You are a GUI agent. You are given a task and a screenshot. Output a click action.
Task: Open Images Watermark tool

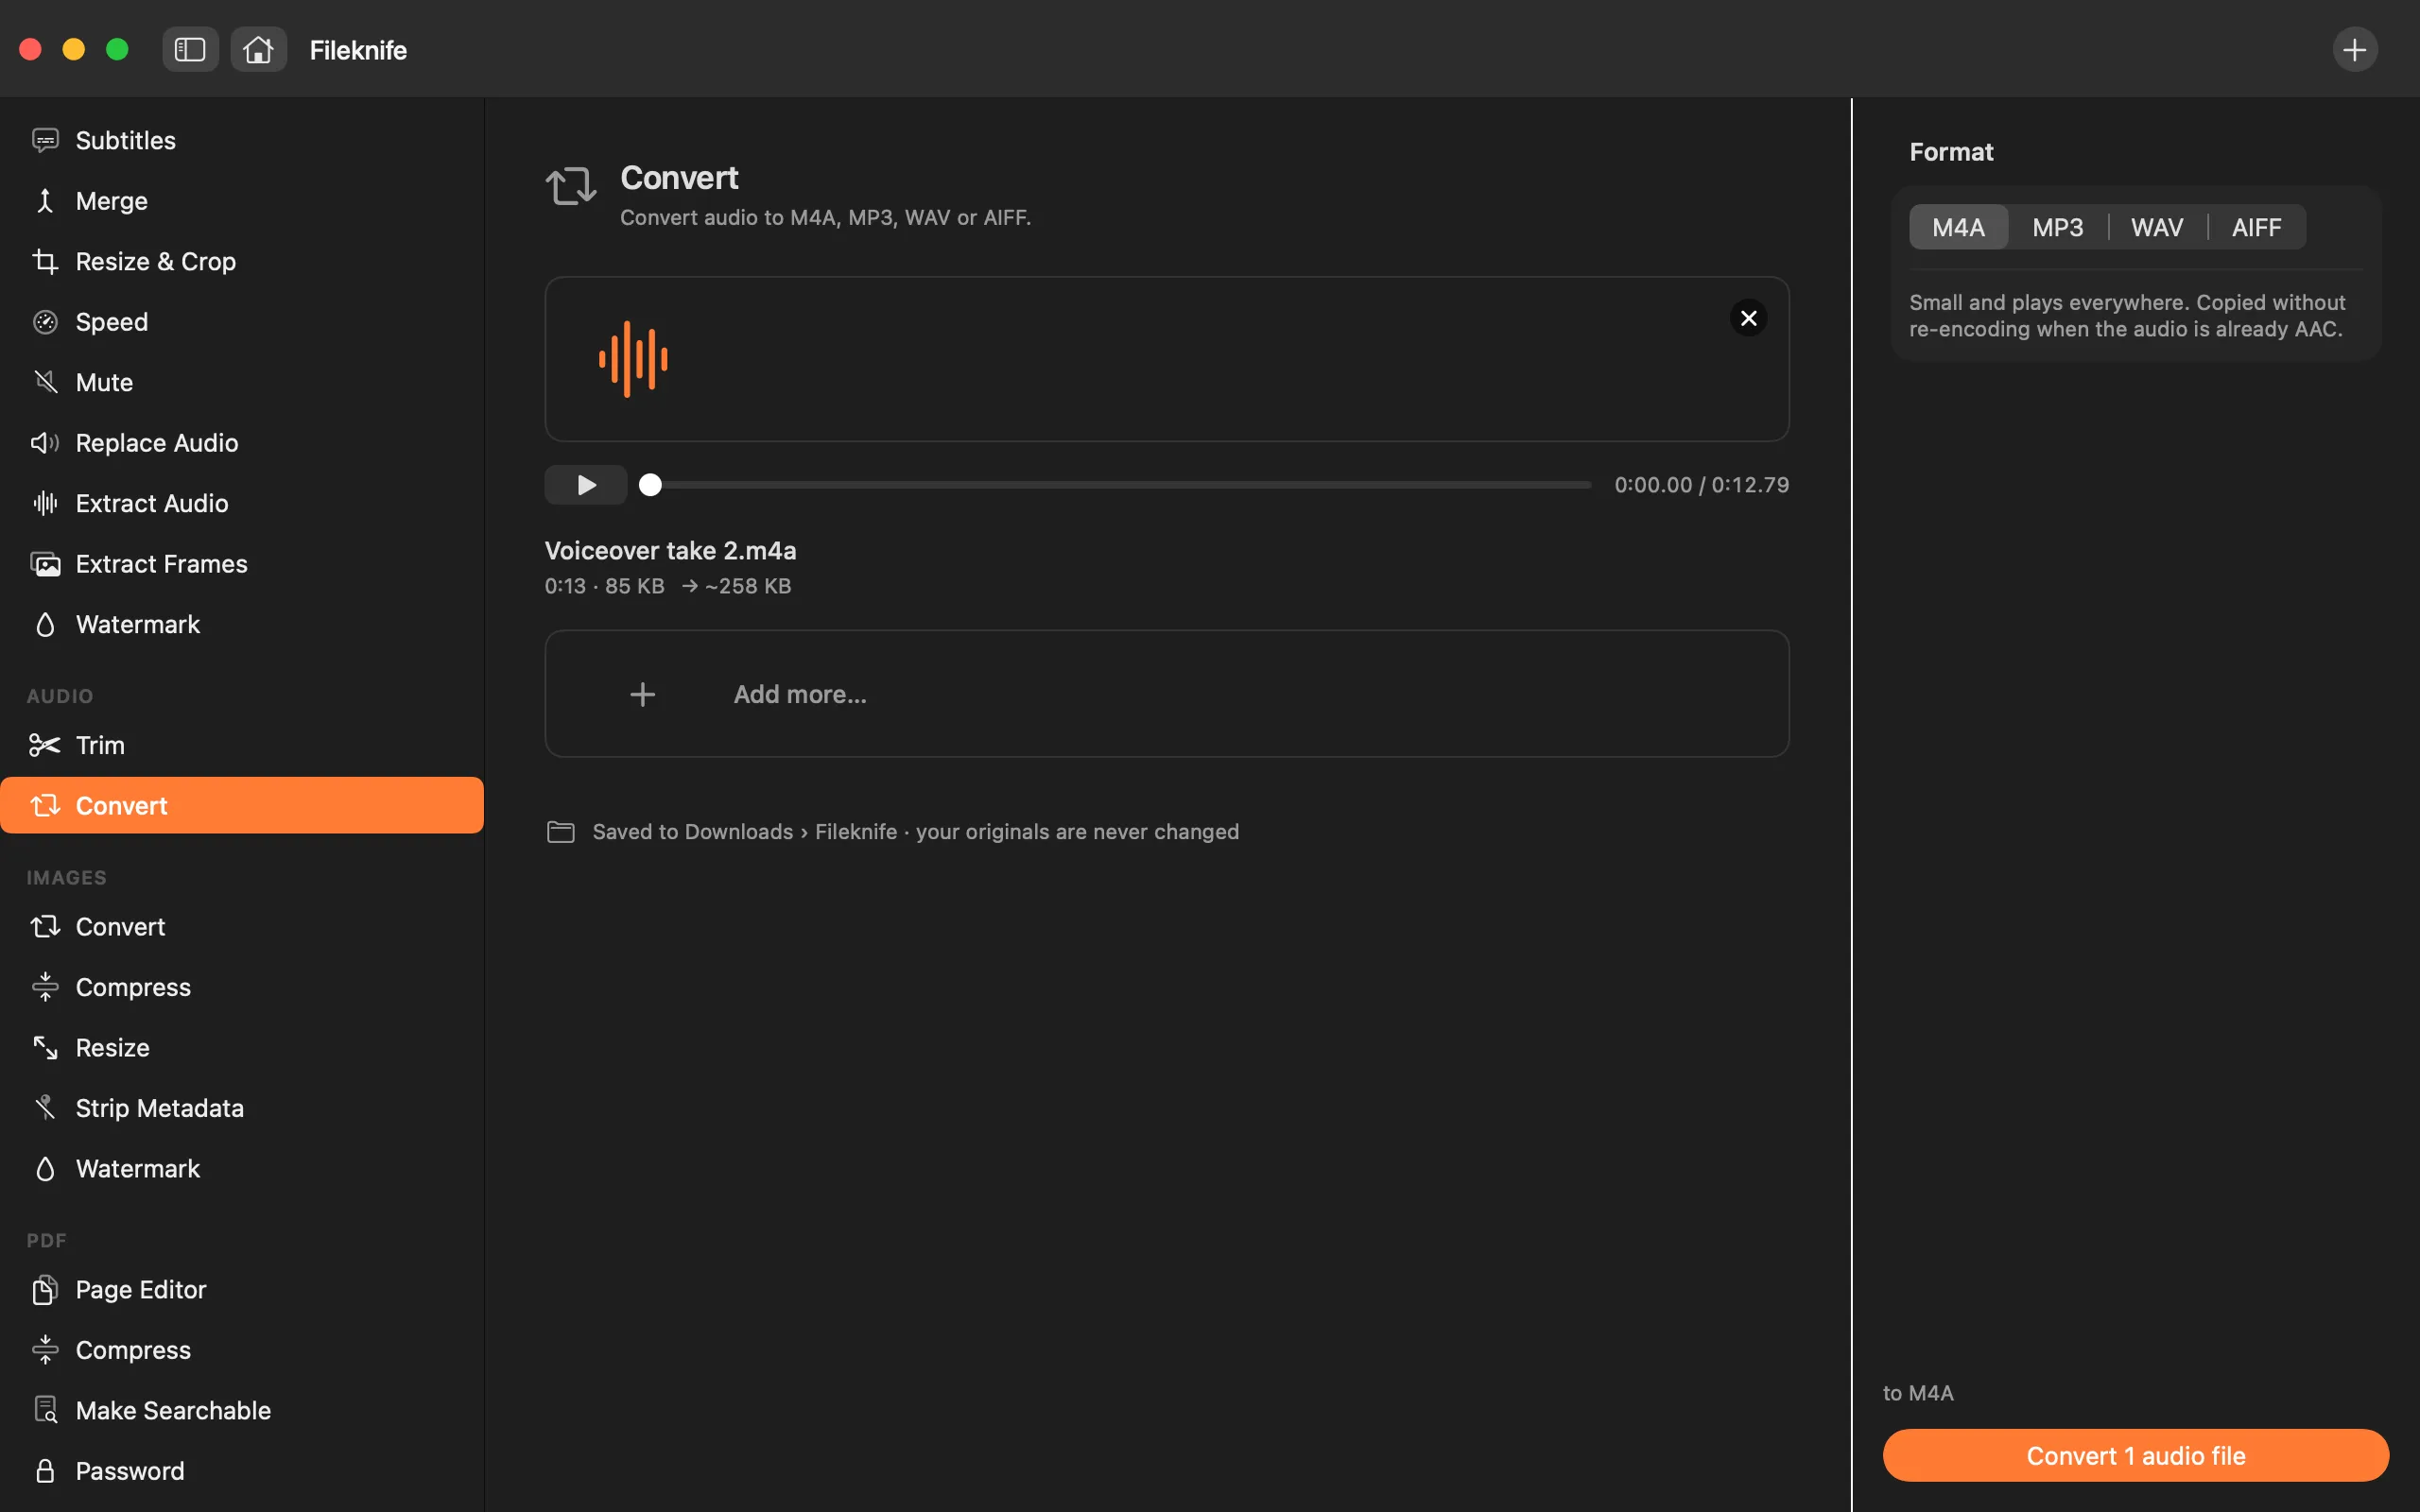click(x=242, y=1169)
